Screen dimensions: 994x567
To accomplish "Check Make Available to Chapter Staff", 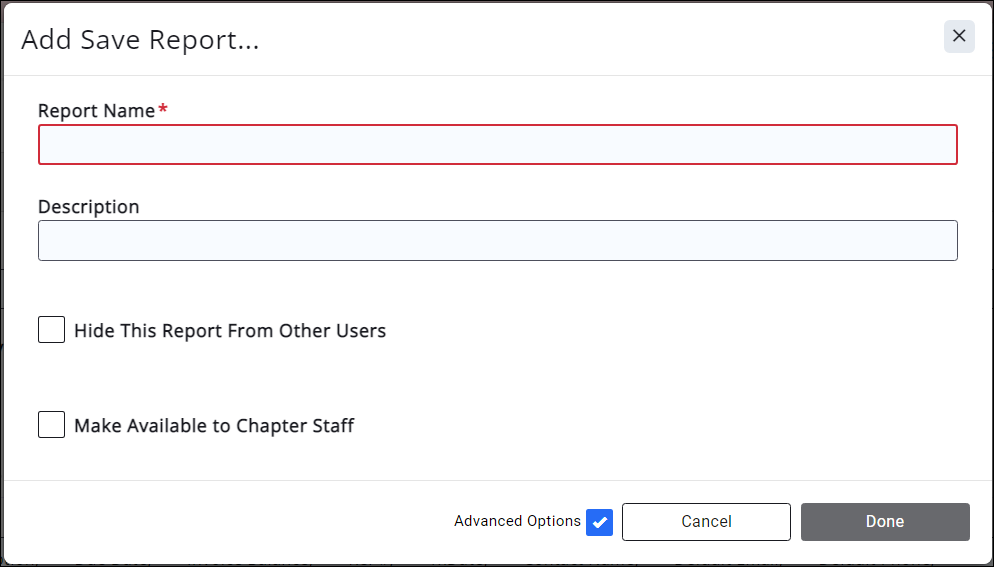I will [x=52, y=425].
